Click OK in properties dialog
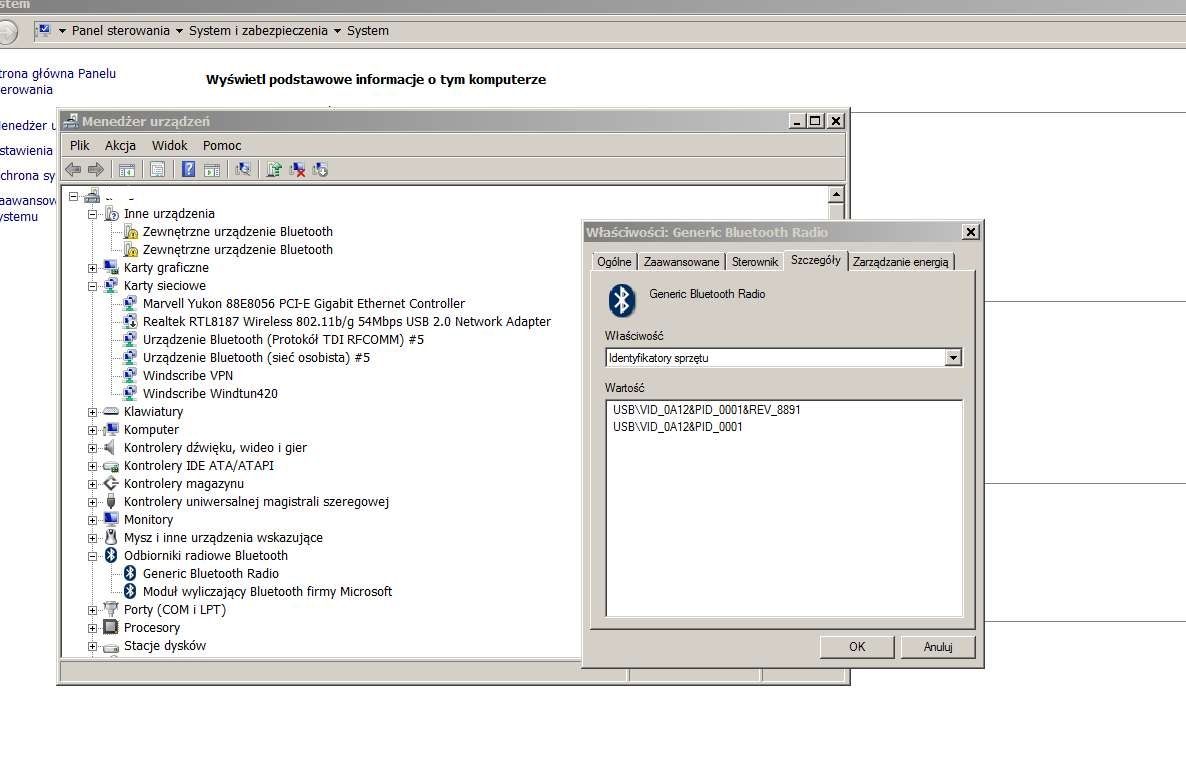The width and height of the screenshot is (1186, 775). (x=857, y=647)
